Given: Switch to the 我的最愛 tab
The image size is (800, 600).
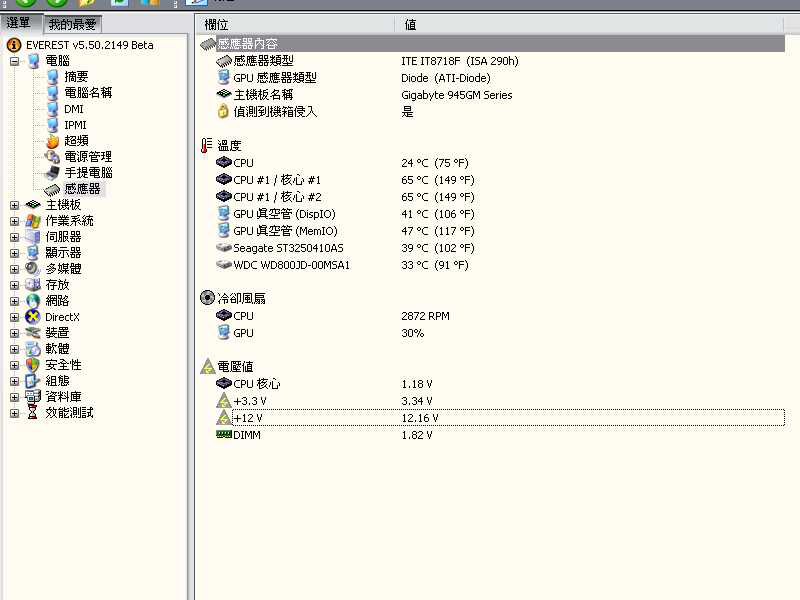Looking at the screenshot, I should pyautogui.click(x=73, y=24).
